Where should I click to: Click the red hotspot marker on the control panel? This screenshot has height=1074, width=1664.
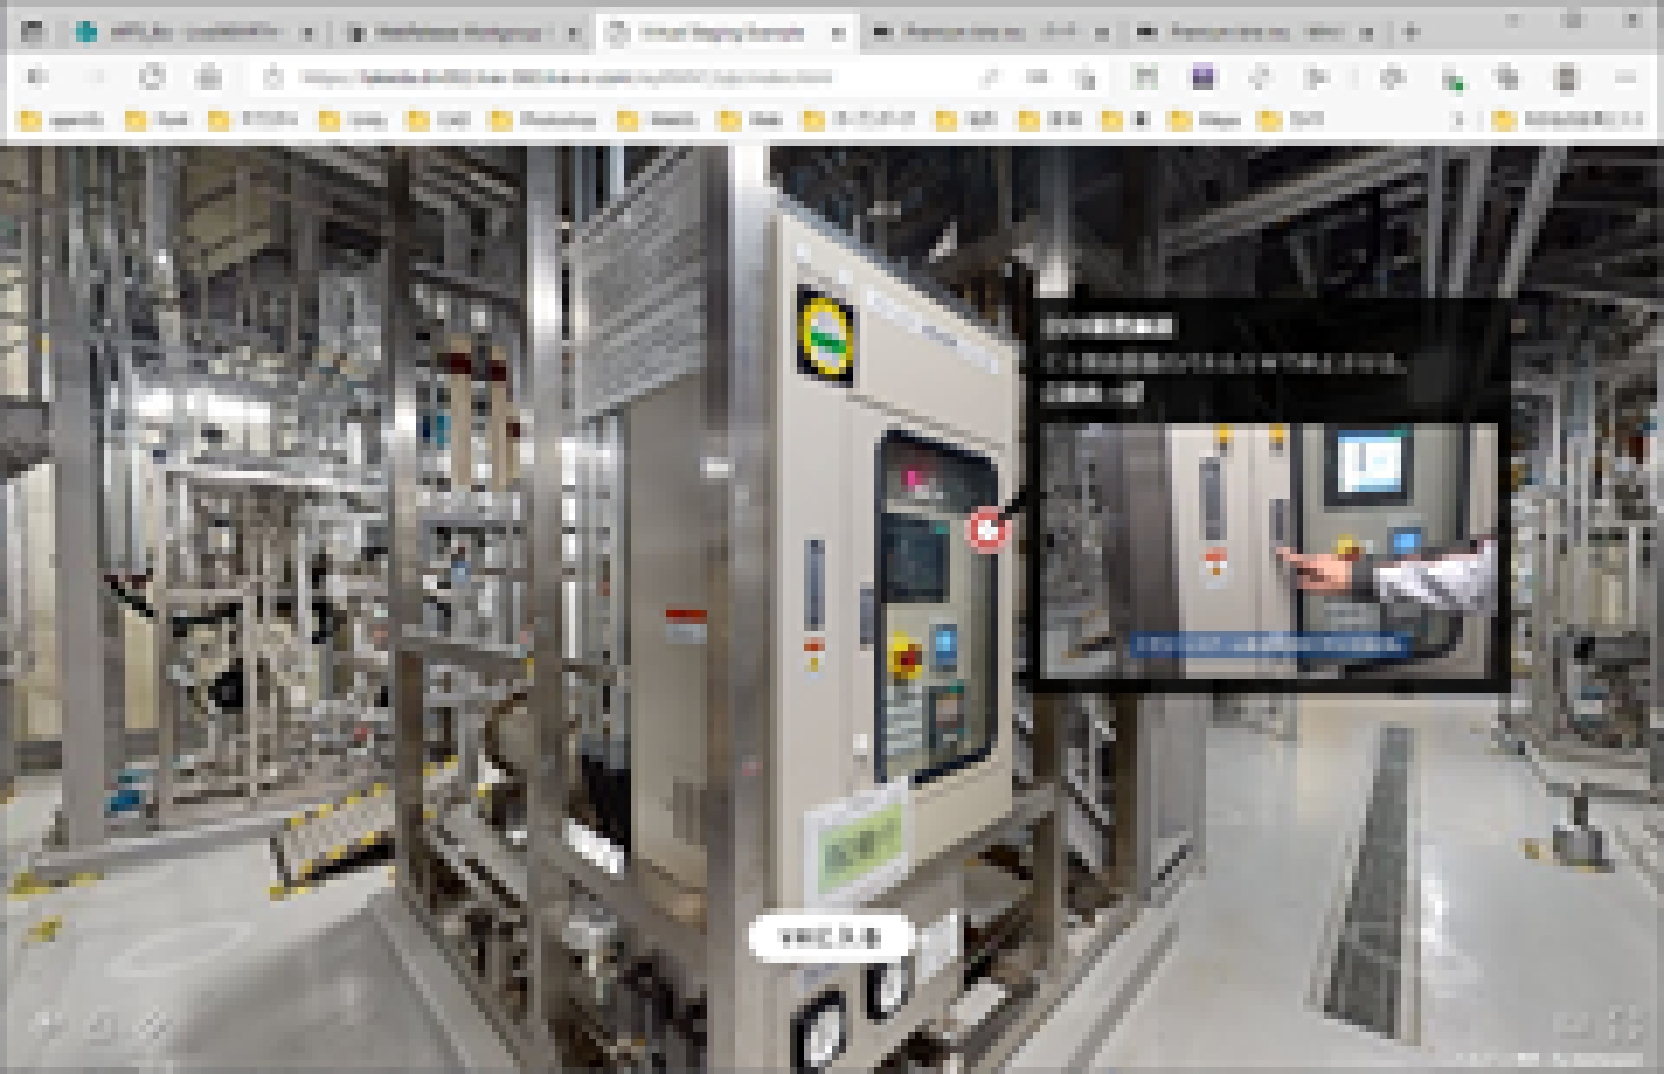pos(987,530)
